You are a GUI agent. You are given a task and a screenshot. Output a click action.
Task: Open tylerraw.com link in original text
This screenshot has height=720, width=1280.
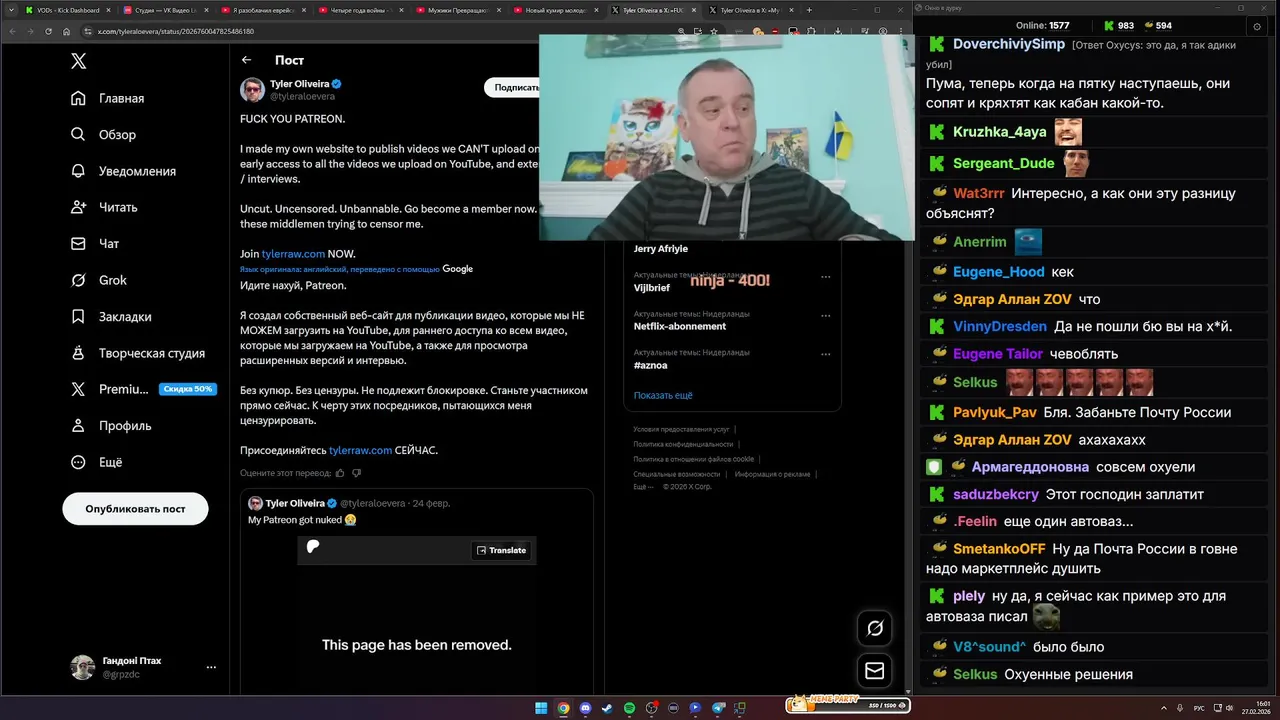[293, 254]
